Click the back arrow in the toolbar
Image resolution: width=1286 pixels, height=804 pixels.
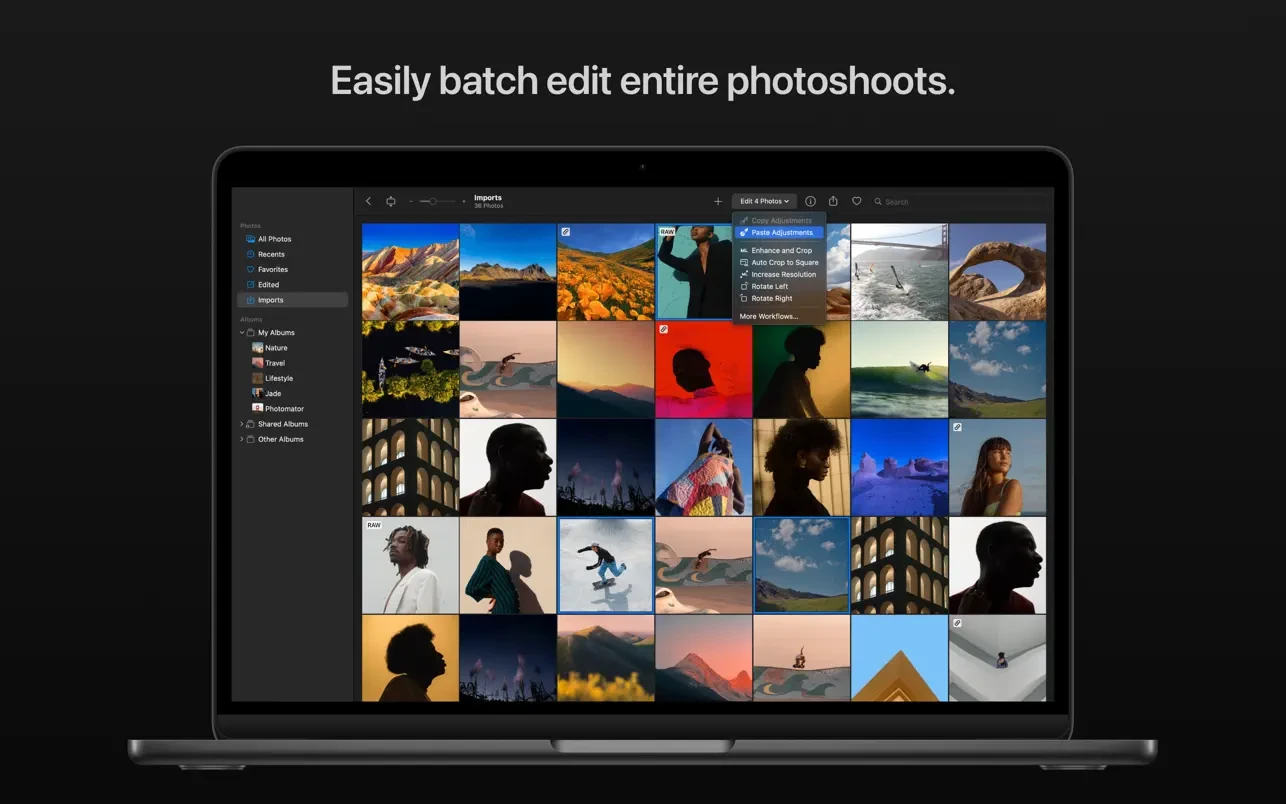pos(368,201)
